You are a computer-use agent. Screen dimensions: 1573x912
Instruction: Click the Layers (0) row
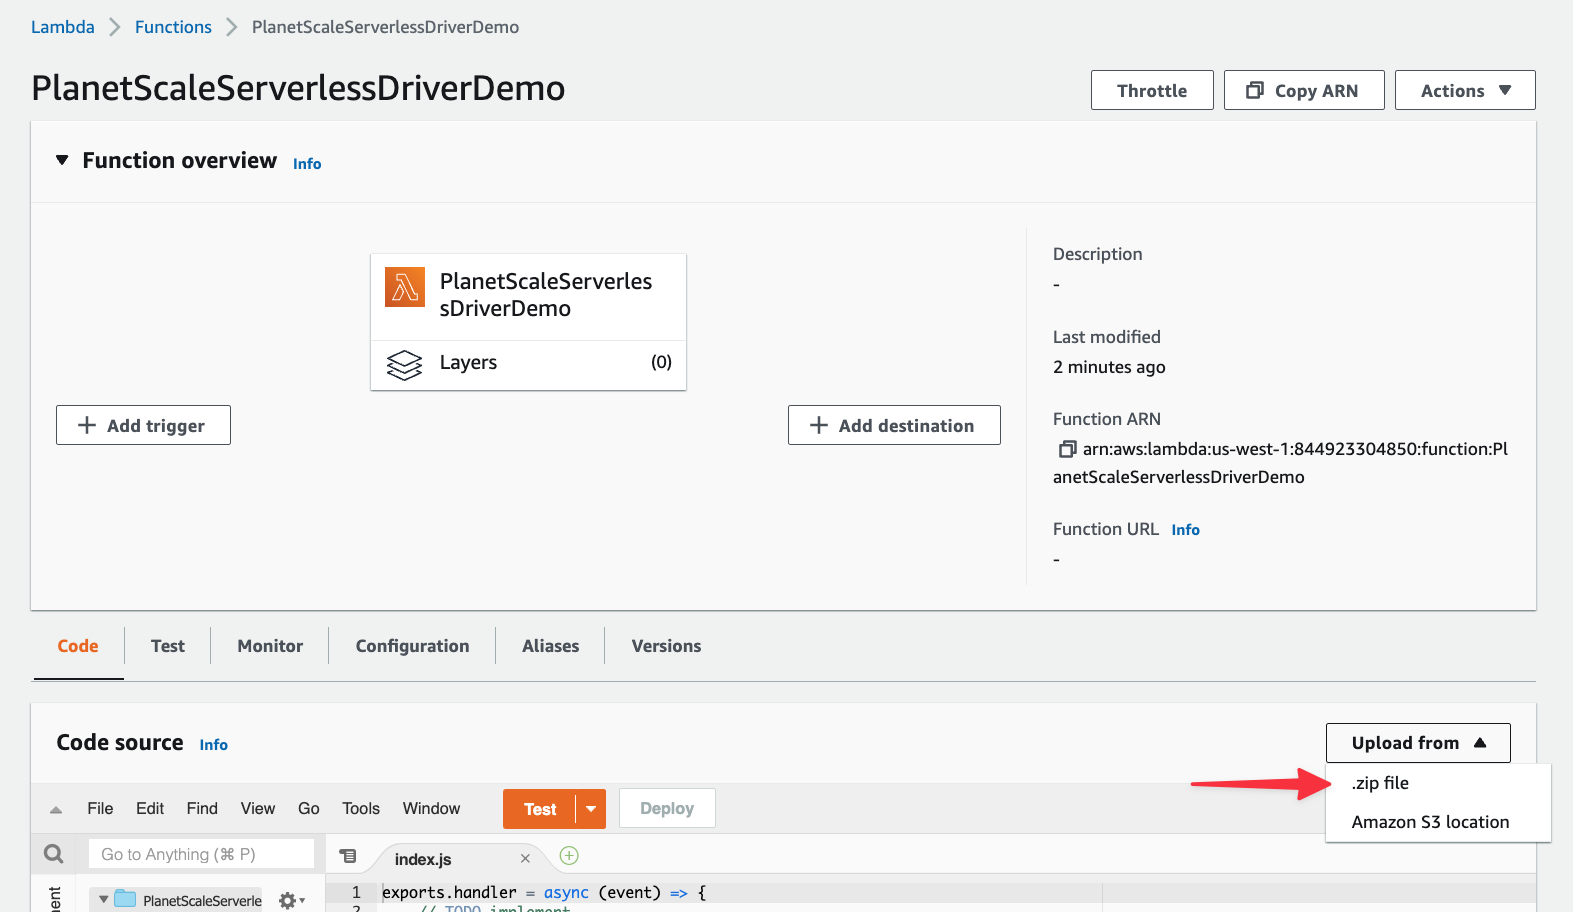click(528, 364)
